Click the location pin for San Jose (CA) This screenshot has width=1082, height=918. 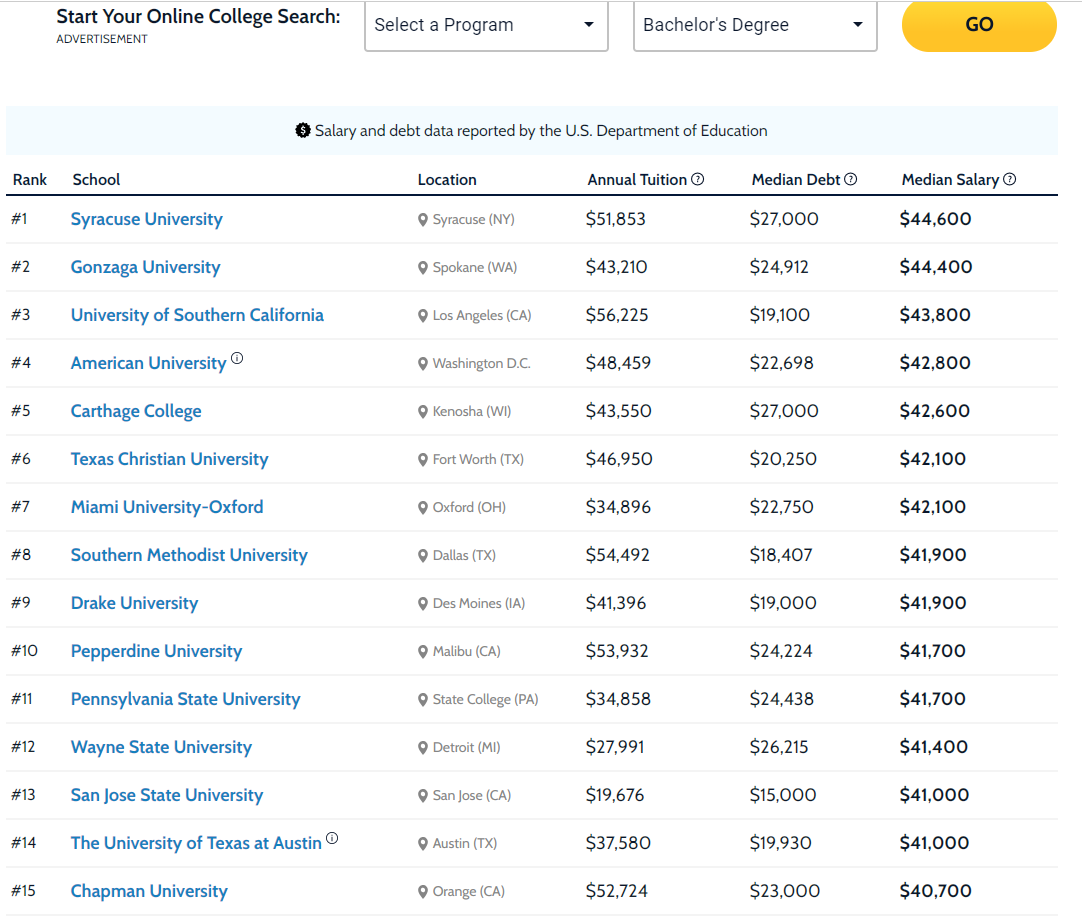(423, 796)
